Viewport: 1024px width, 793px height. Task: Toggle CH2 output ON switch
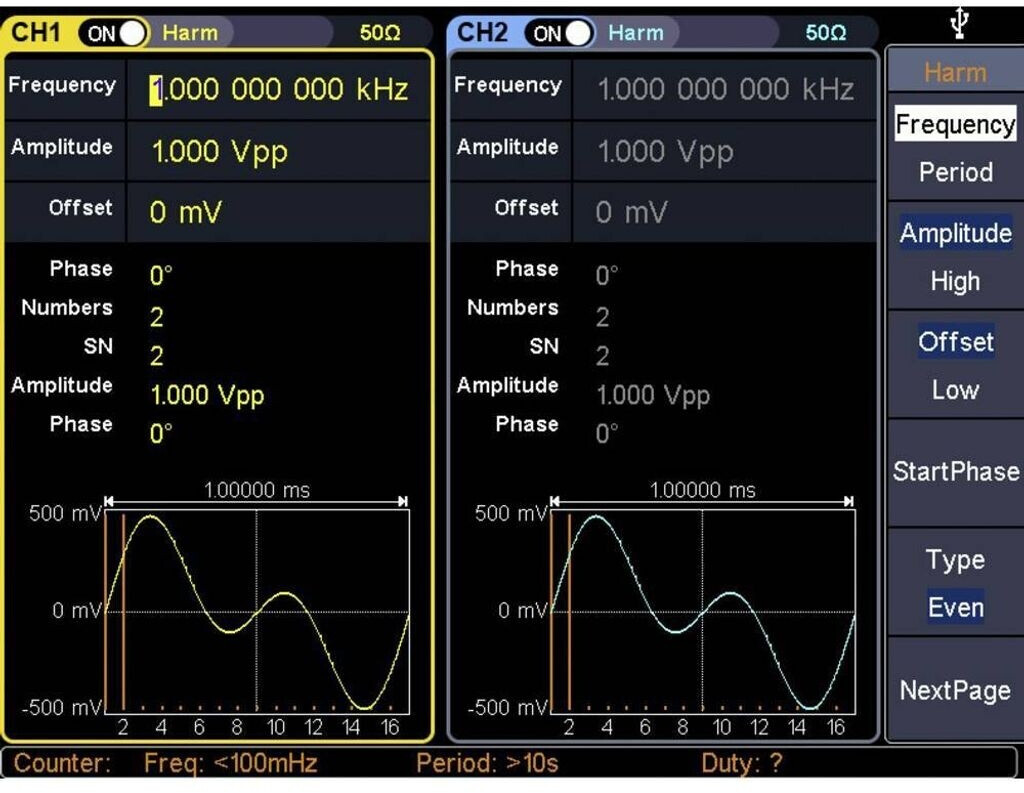[x=561, y=33]
